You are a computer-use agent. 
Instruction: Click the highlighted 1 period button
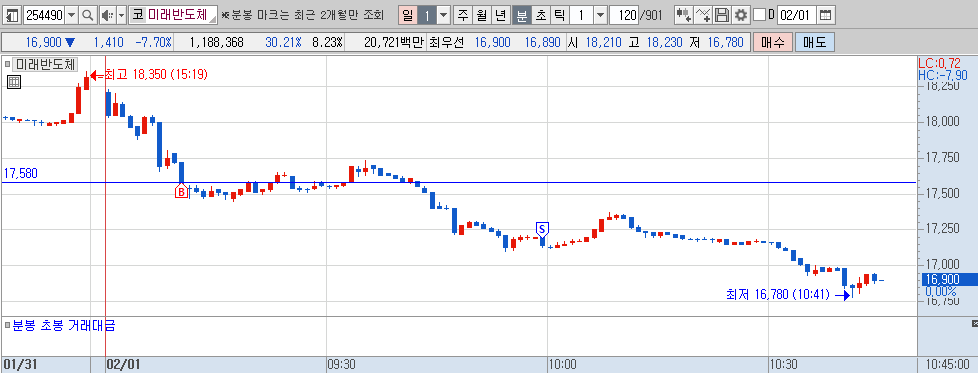point(427,14)
